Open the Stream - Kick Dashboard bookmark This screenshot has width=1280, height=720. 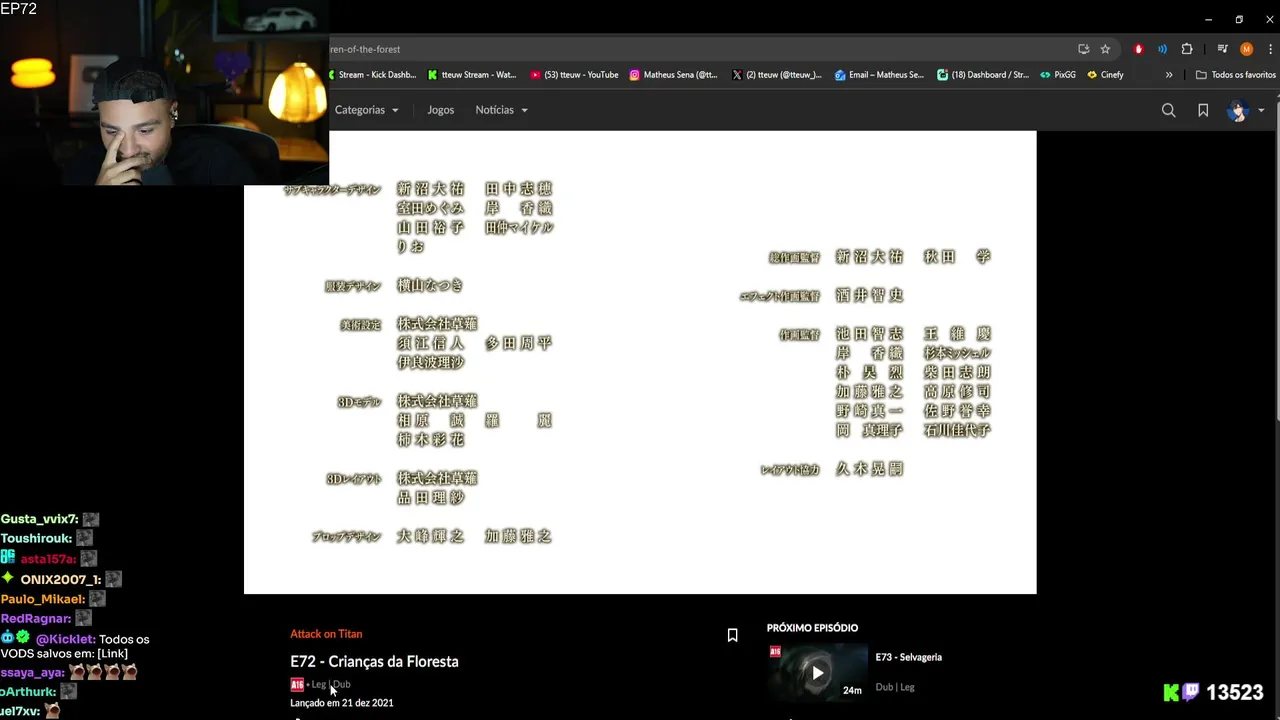[372, 75]
